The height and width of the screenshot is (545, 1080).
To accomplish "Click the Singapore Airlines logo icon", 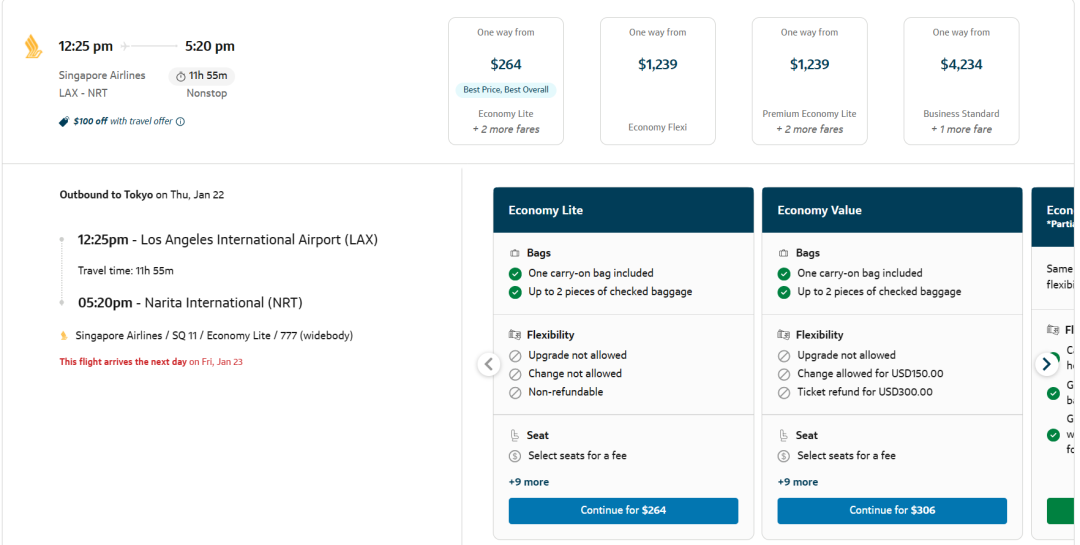I will tap(33, 47).
